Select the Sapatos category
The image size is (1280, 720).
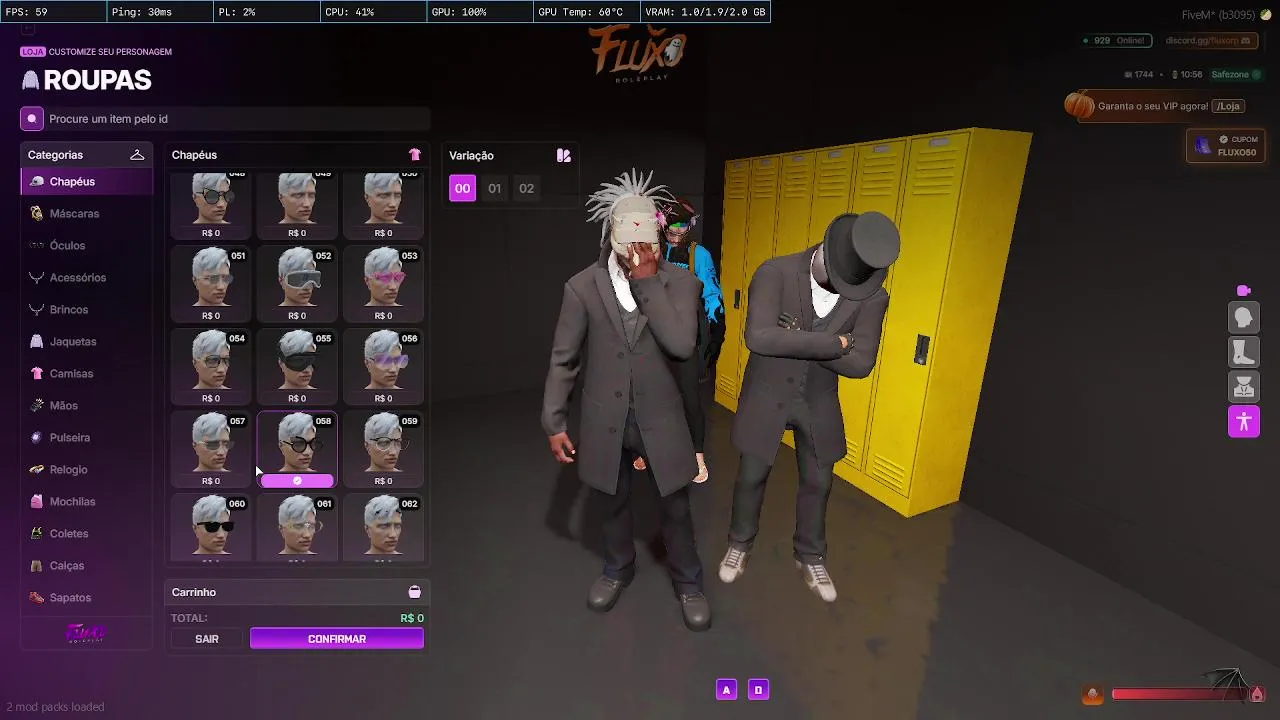click(87, 598)
